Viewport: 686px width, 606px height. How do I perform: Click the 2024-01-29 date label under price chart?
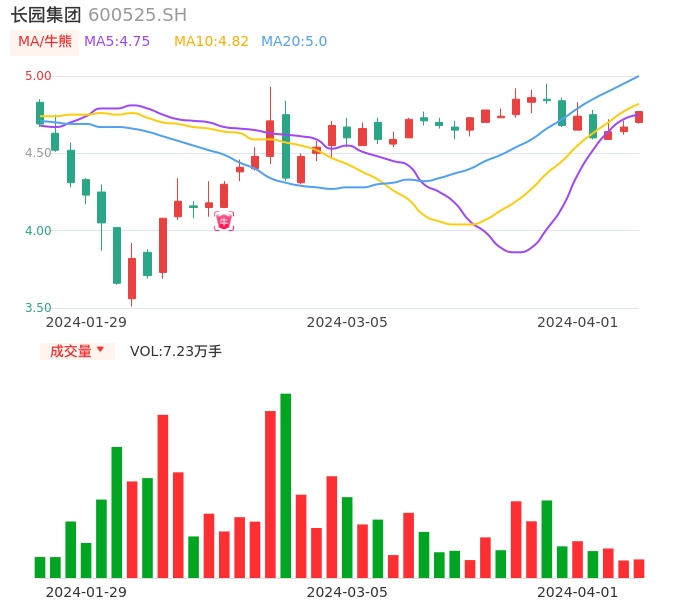click(87, 322)
